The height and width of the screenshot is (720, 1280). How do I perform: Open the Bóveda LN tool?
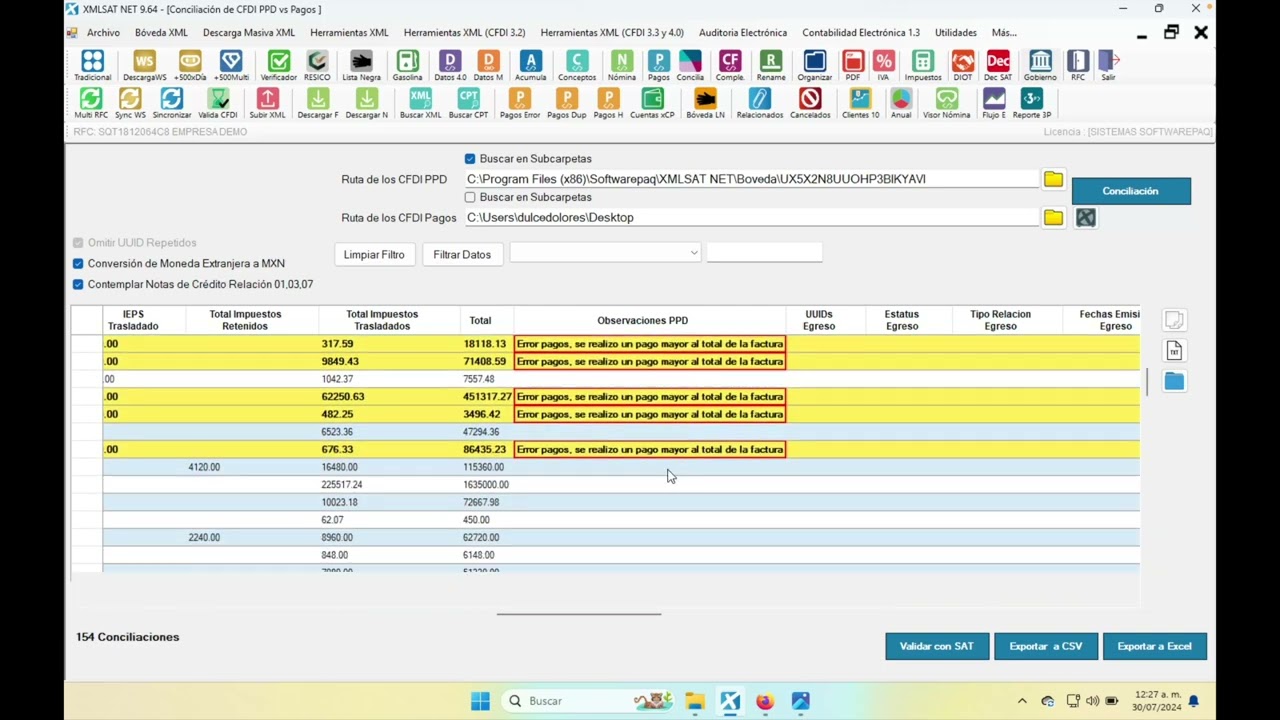click(x=705, y=104)
